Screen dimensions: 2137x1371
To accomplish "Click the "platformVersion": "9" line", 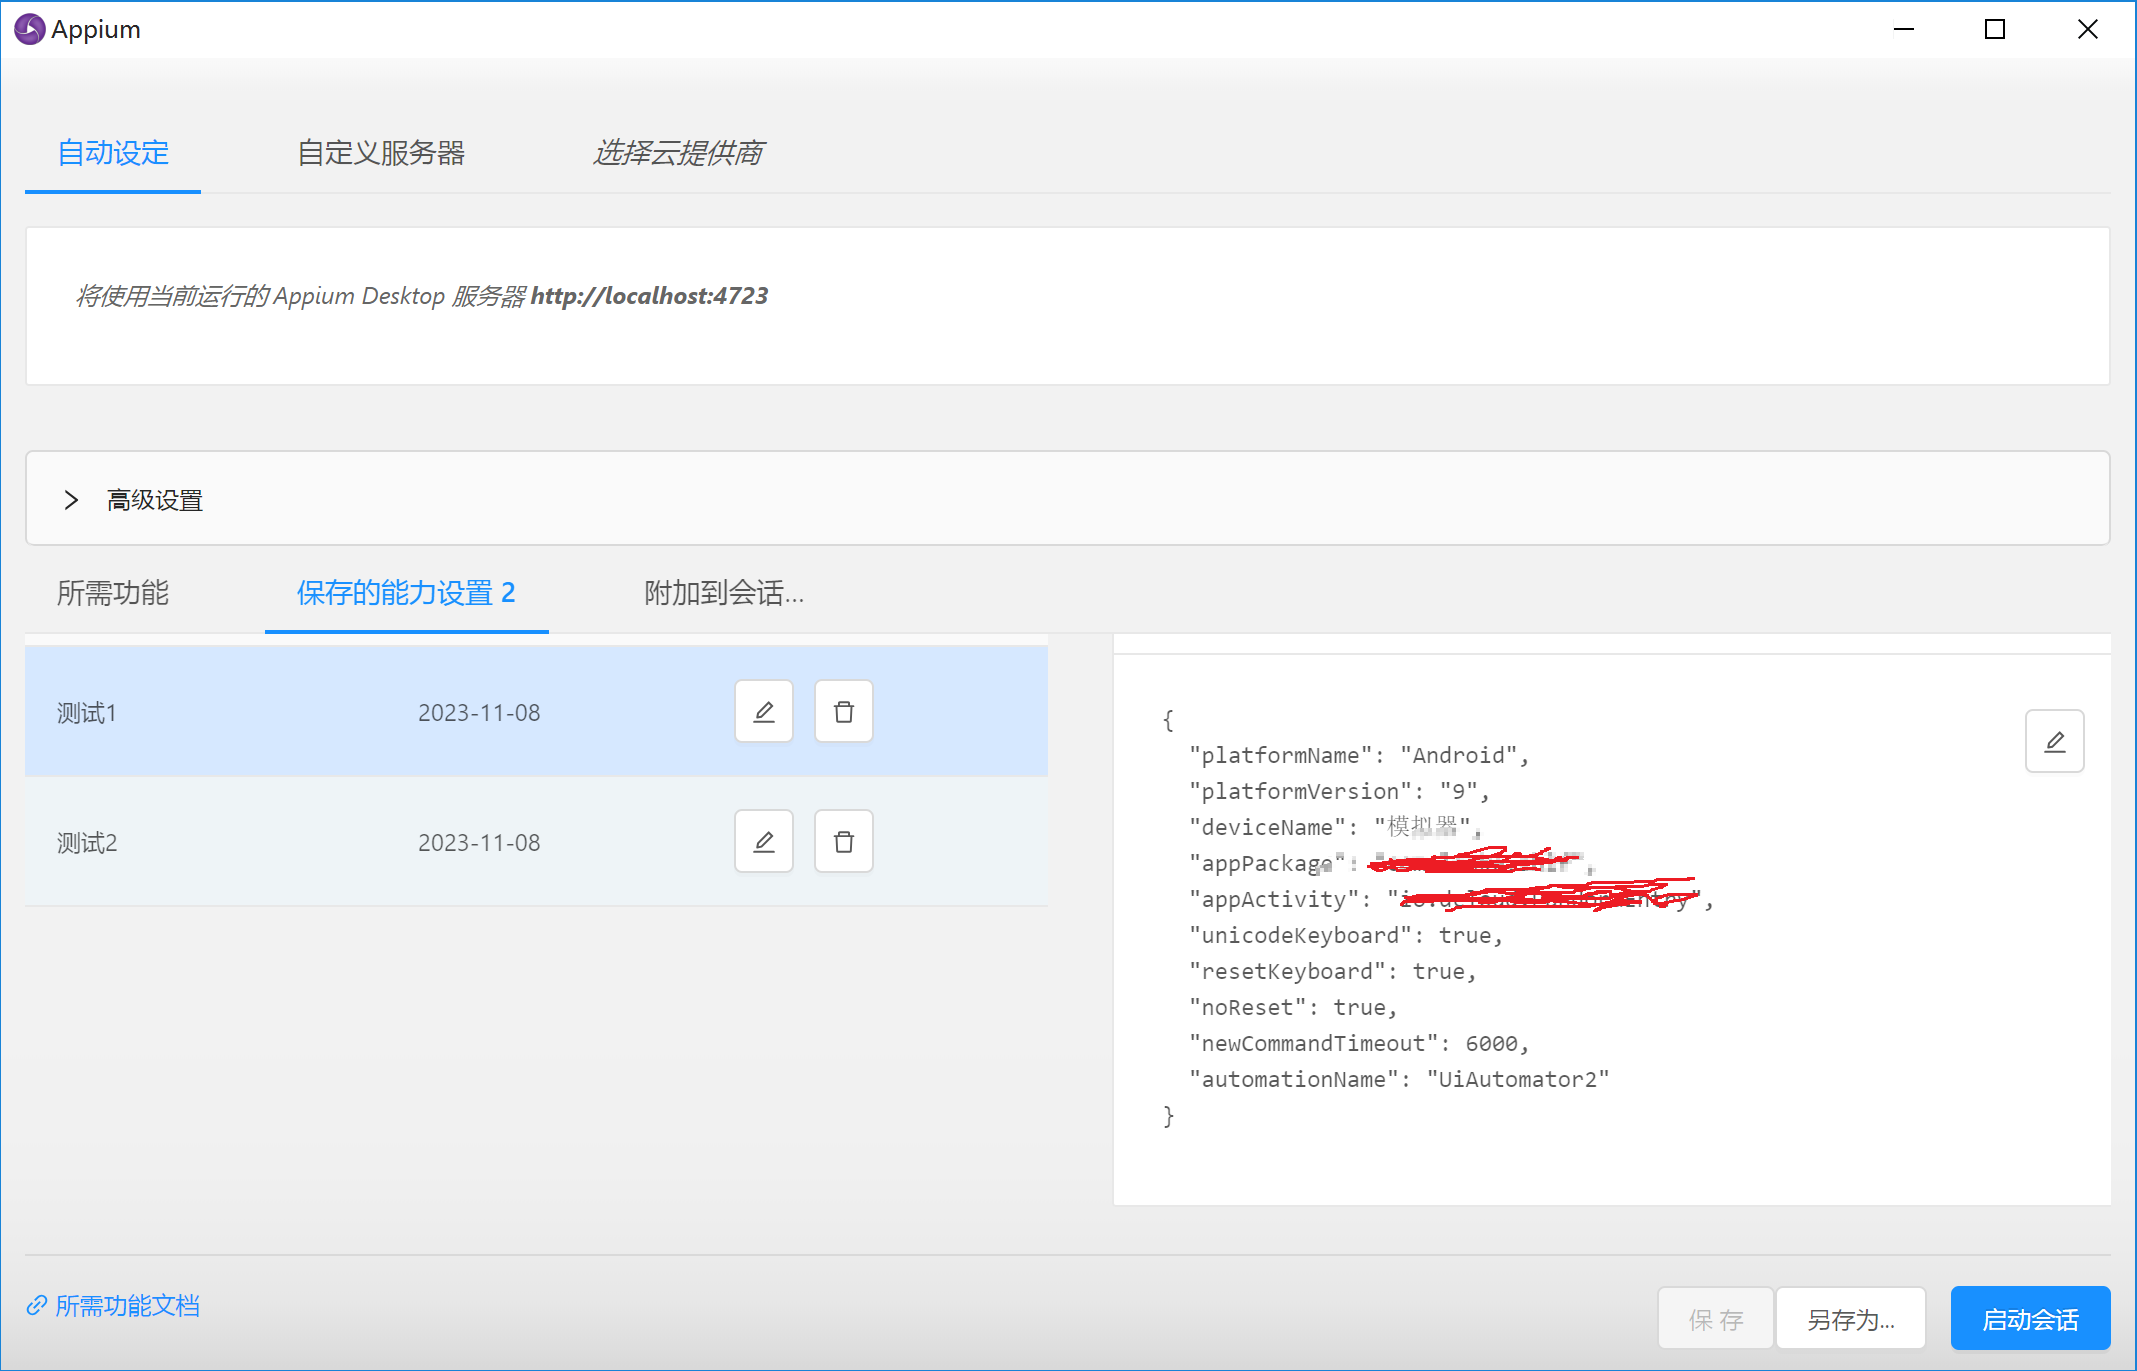I will pos(1339,791).
